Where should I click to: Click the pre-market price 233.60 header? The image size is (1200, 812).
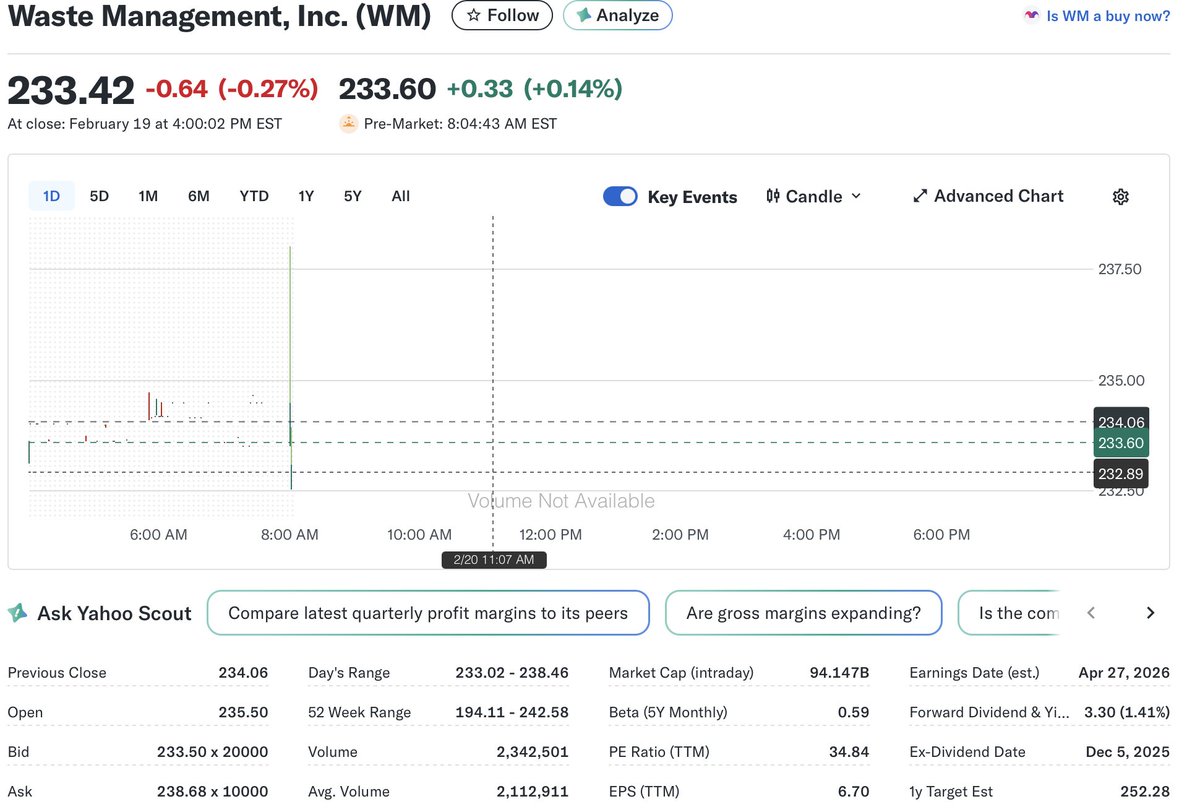pos(387,89)
